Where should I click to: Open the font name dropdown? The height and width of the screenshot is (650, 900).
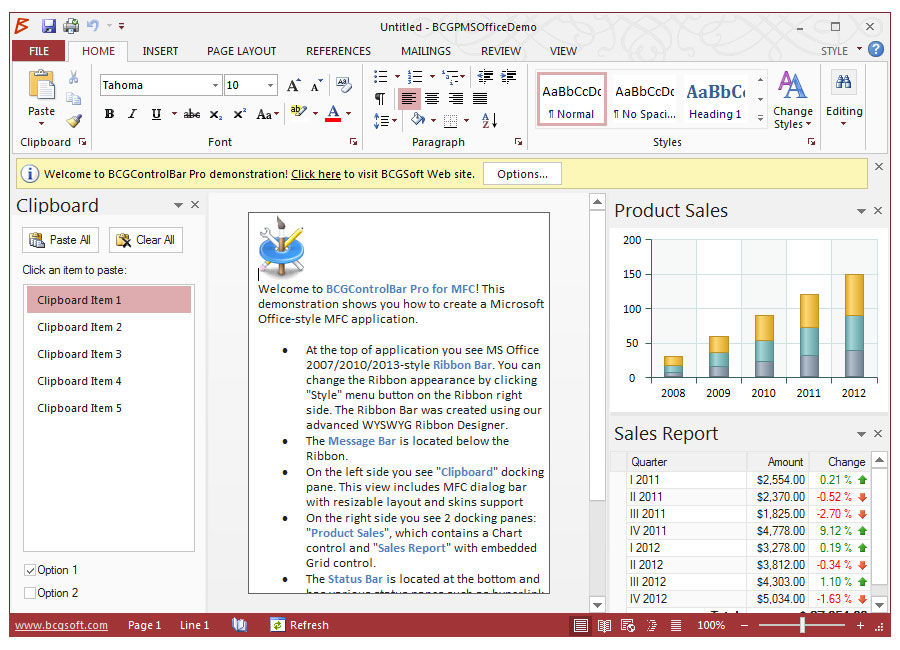pos(215,86)
